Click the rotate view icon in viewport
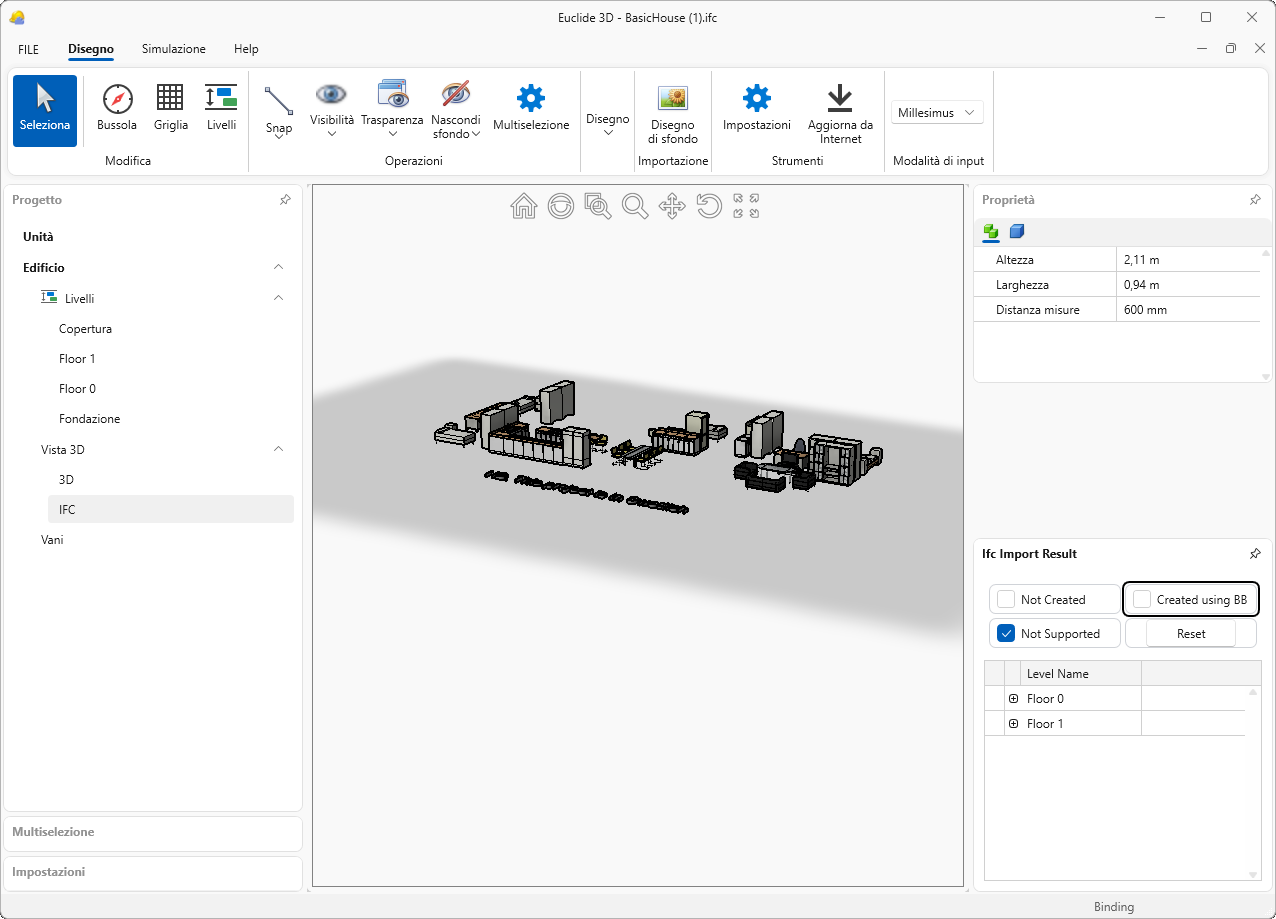This screenshot has height=919, width=1276. point(709,206)
